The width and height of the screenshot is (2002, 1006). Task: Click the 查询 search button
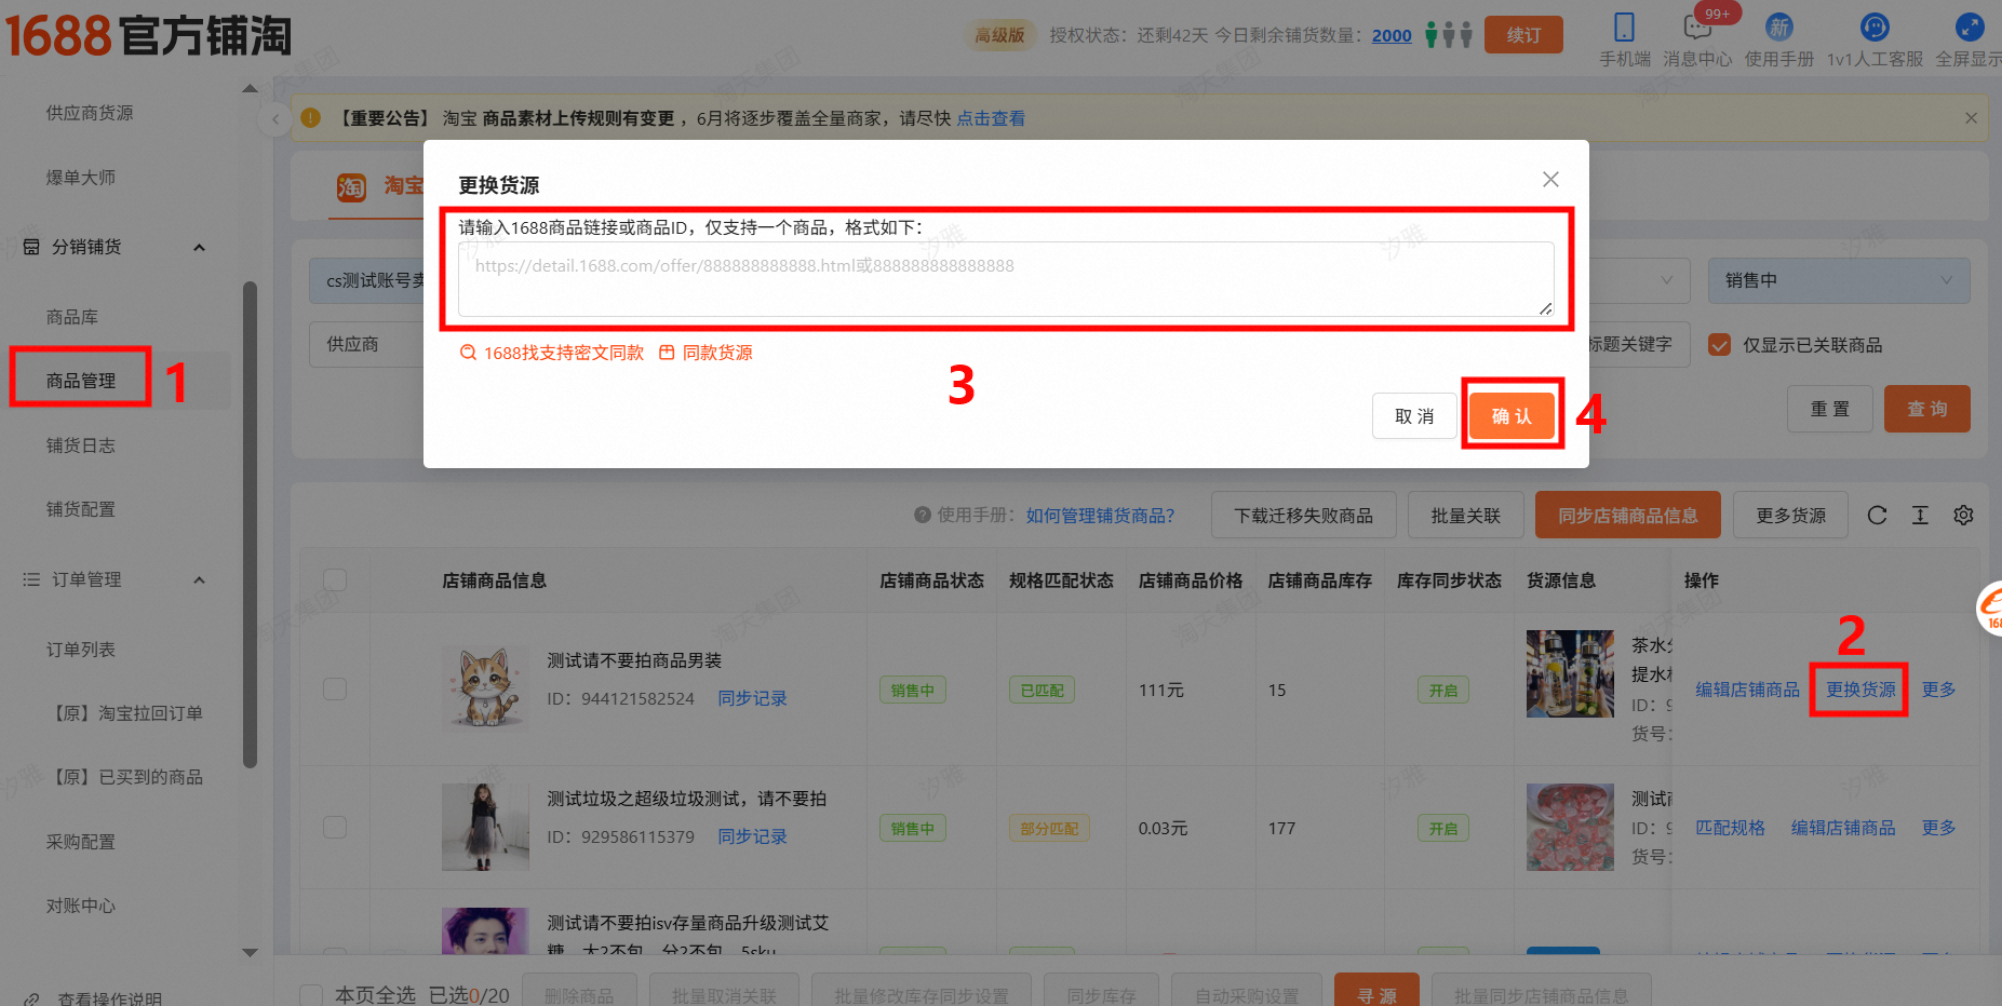click(x=1927, y=409)
